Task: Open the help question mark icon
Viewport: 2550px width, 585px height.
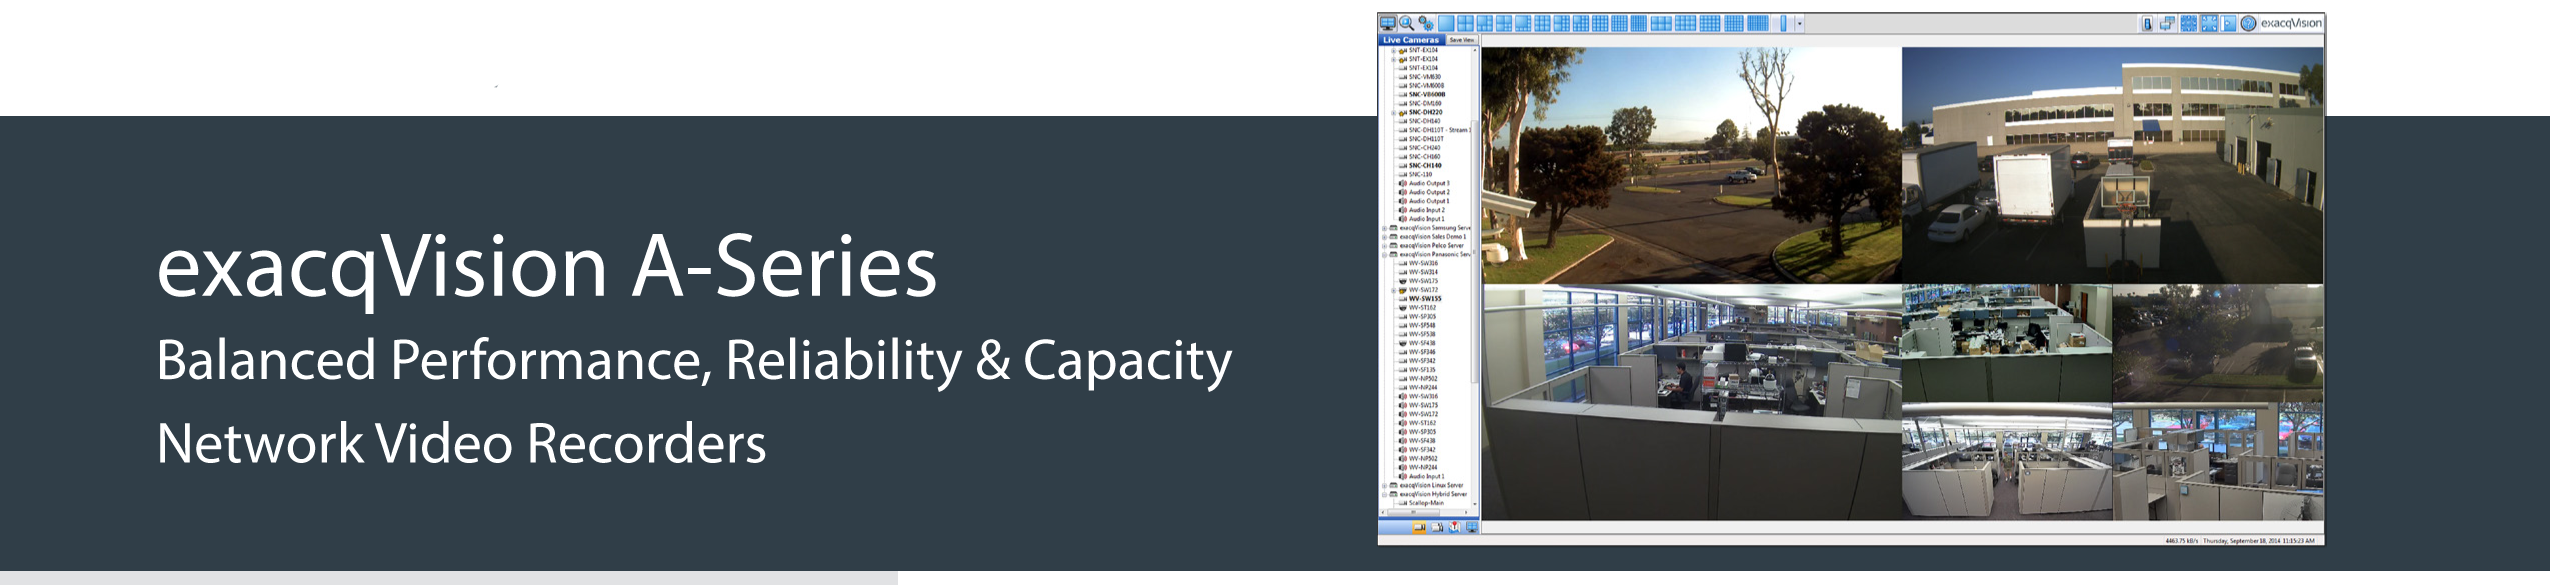Action: 2249,23
